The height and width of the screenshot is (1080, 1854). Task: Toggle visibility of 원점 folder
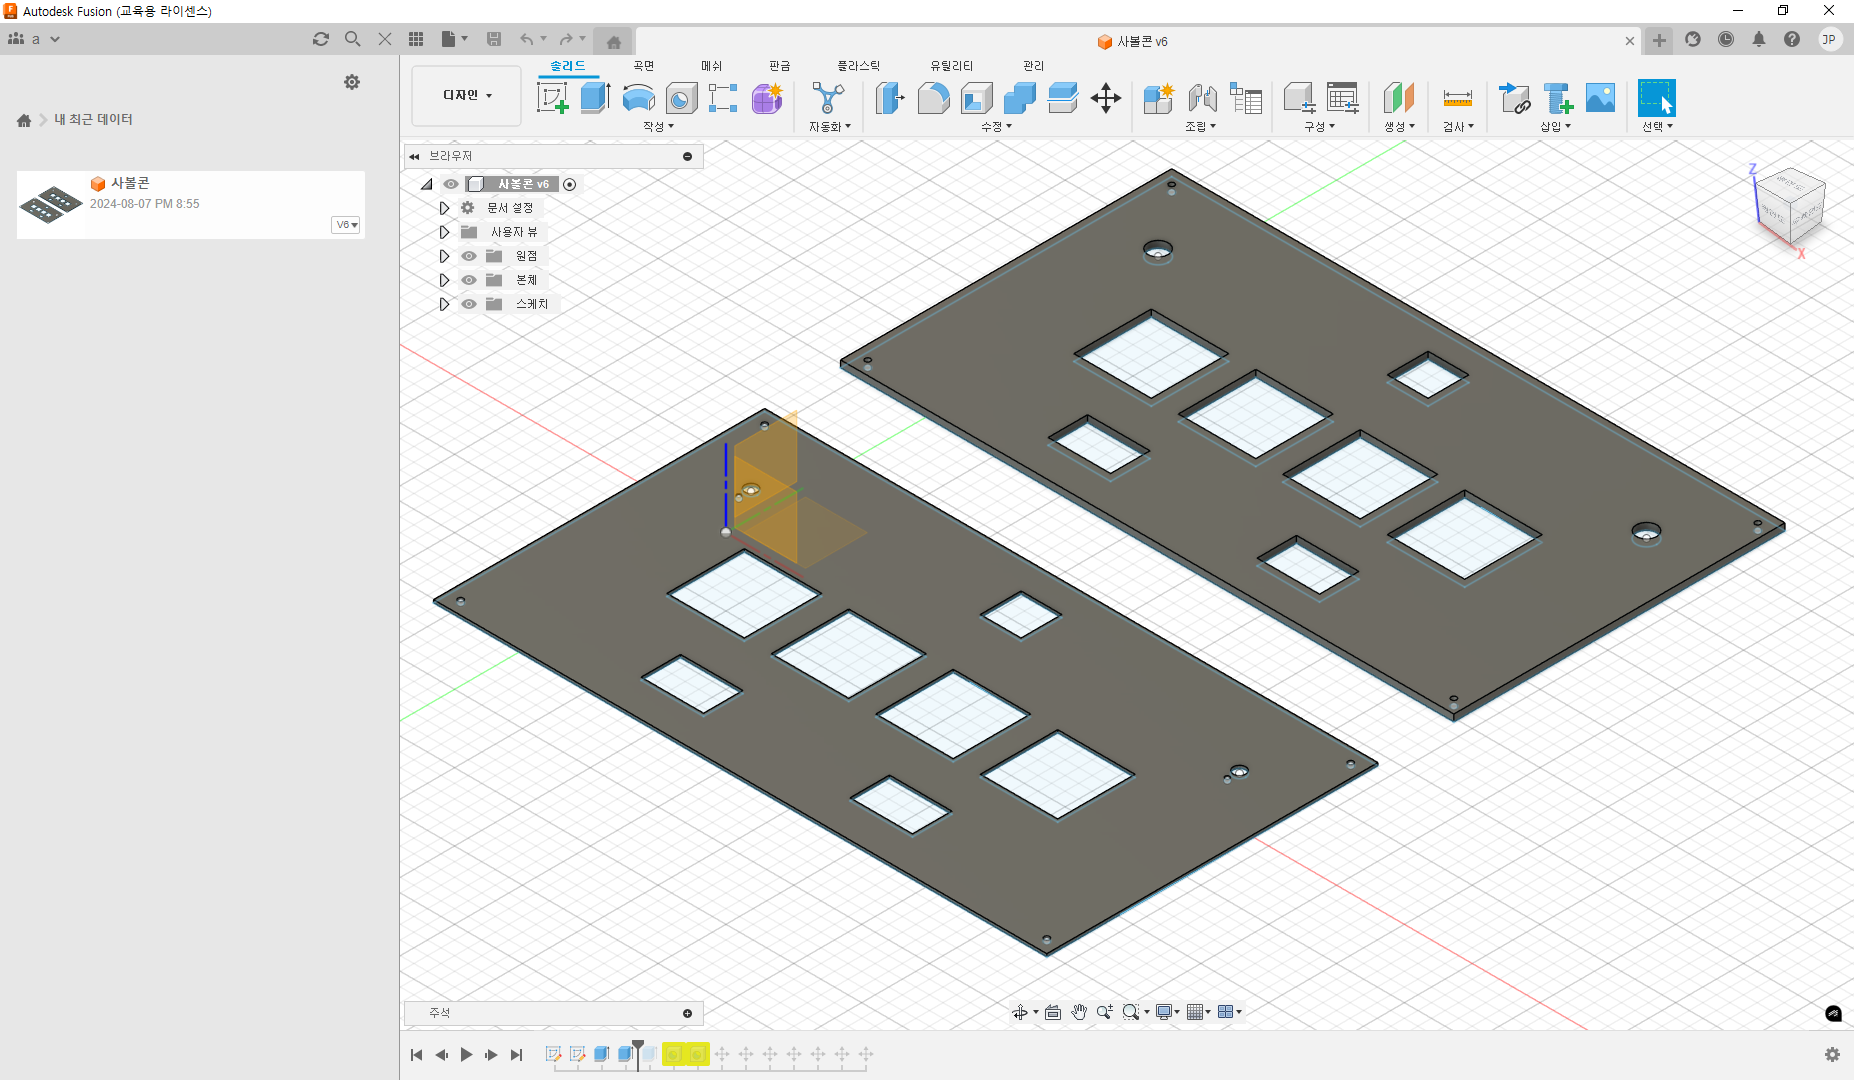pos(469,256)
